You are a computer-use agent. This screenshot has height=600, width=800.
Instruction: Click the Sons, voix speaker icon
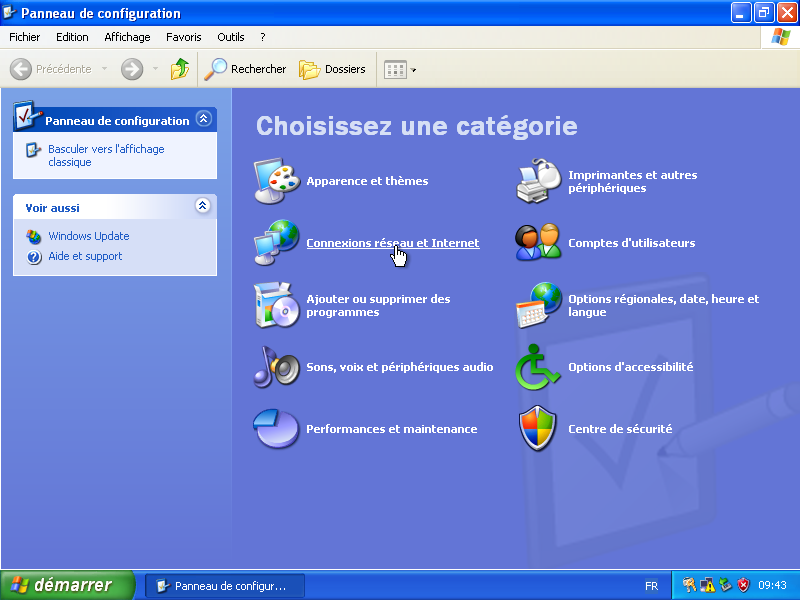[277, 367]
